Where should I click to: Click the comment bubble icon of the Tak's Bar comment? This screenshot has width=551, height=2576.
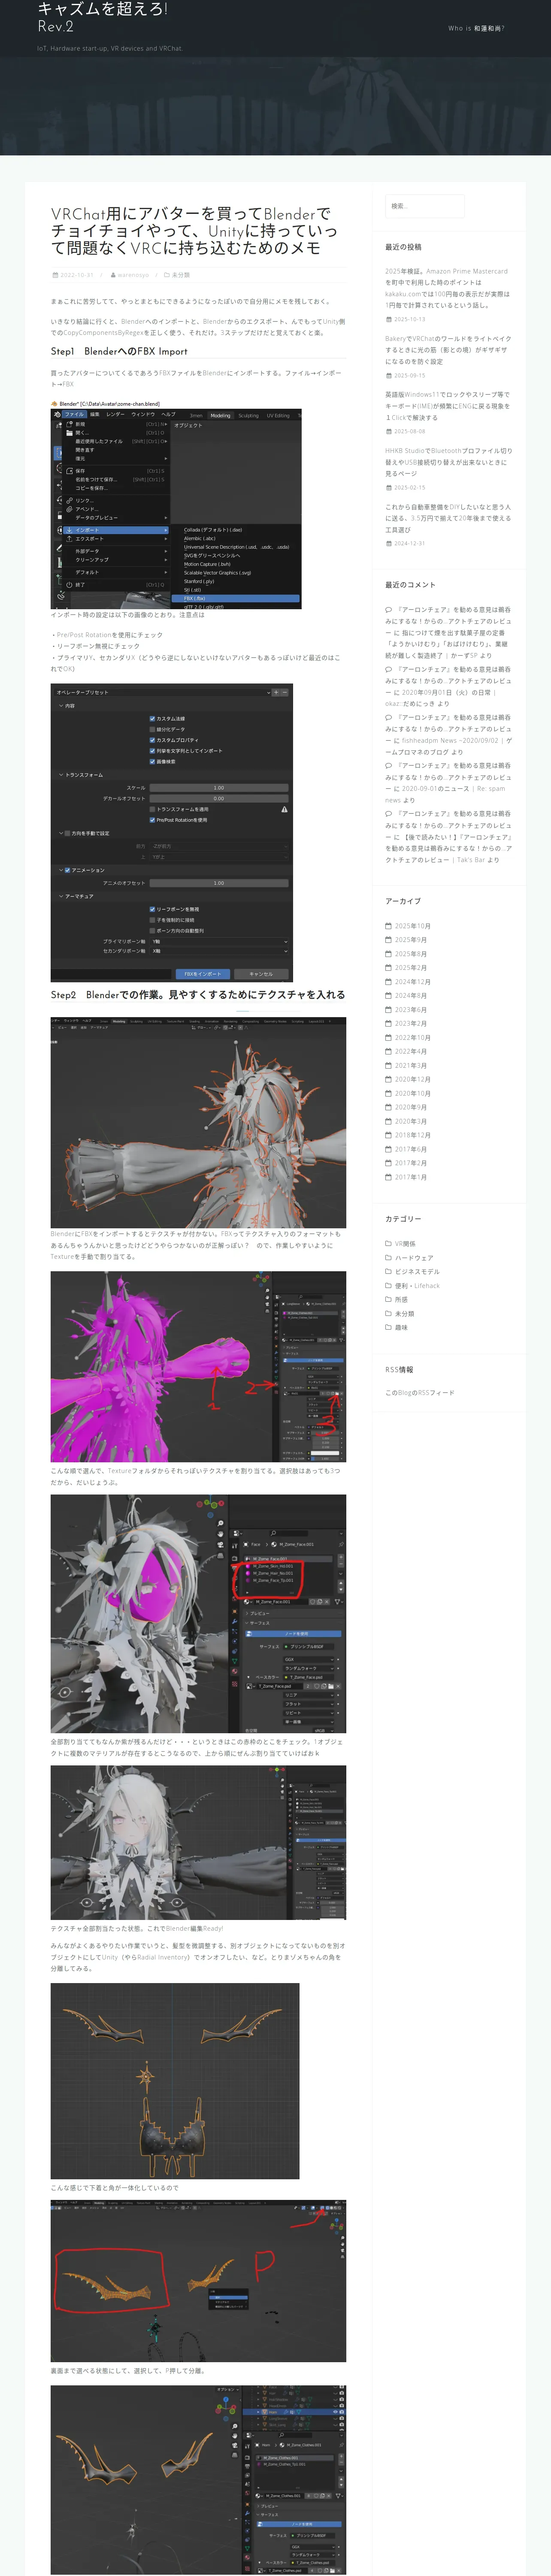[x=388, y=813]
